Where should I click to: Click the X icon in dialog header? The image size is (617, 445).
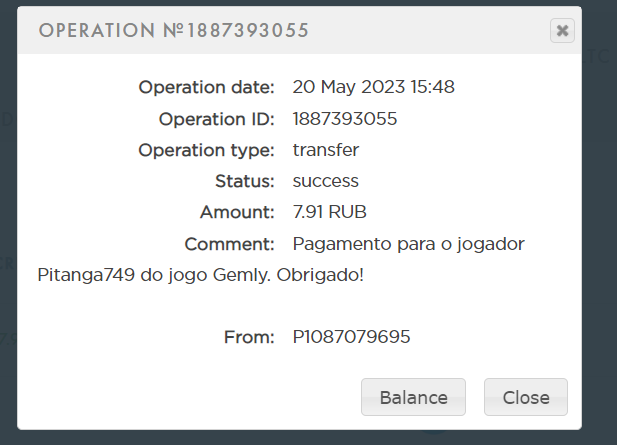click(x=562, y=31)
